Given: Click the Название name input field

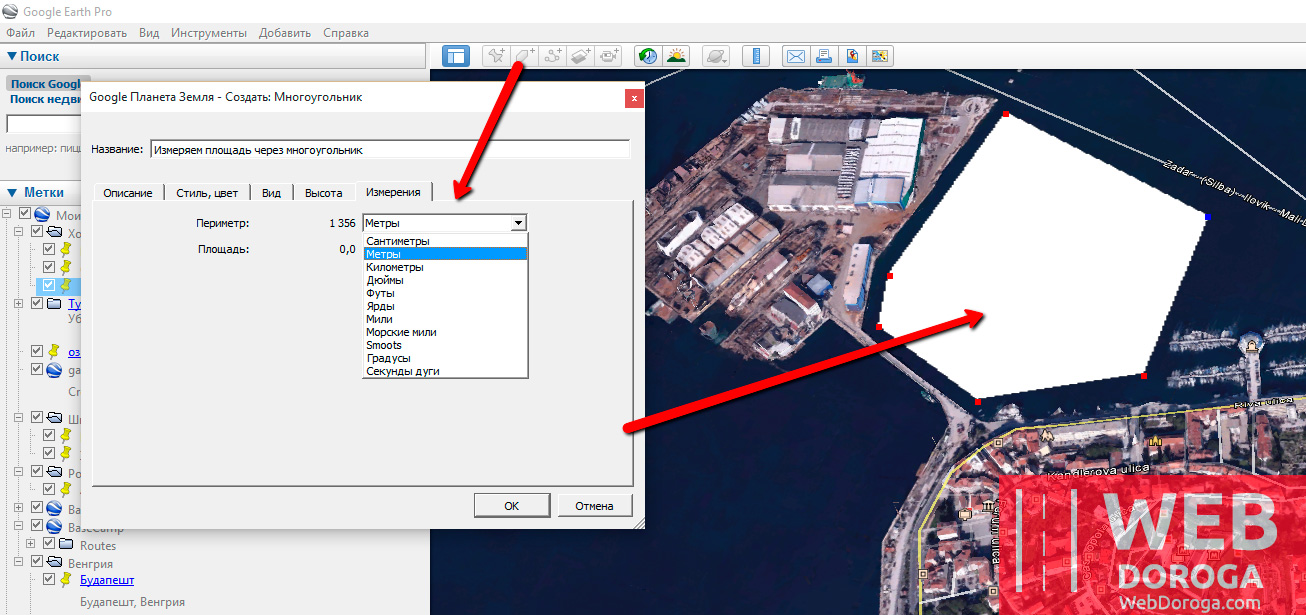Looking at the screenshot, I should [x=390, y=149].
